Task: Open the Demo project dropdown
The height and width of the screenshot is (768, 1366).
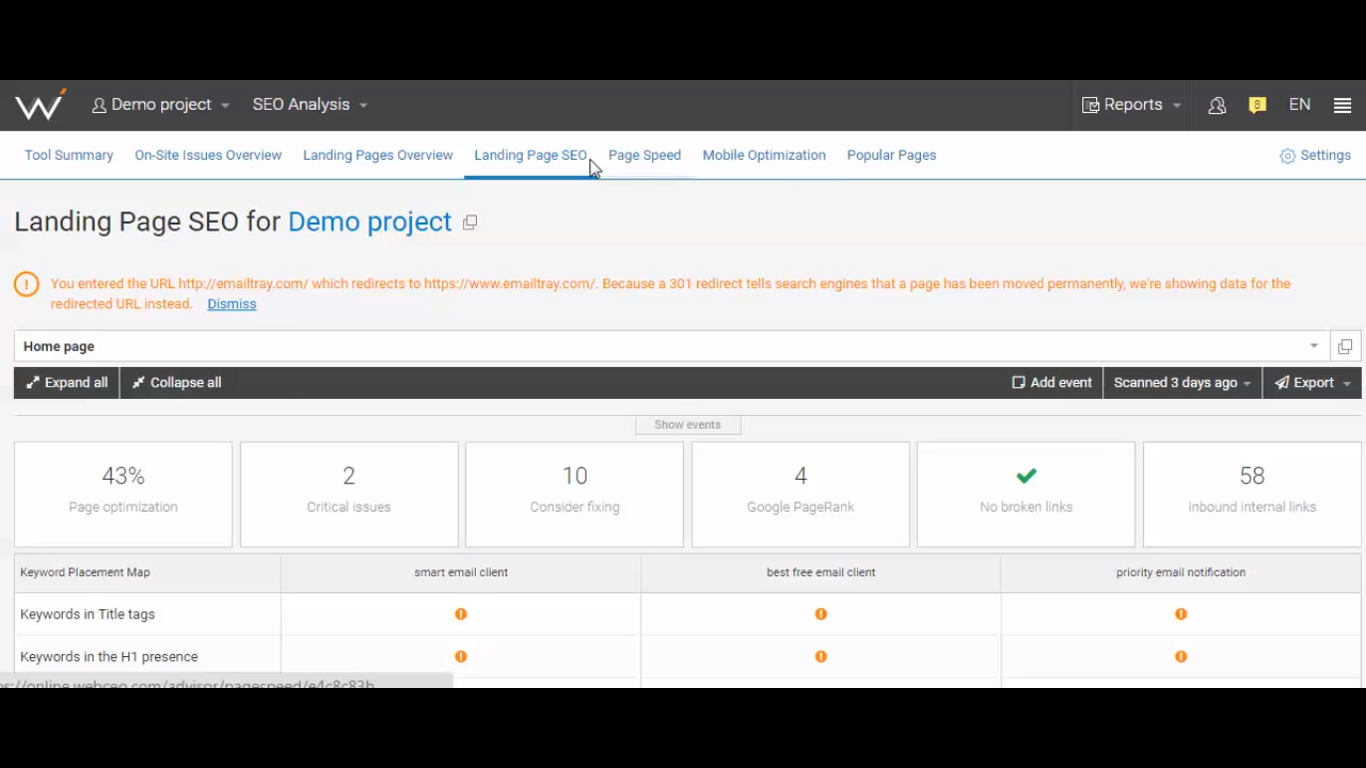Action: pyautogui.click(x=161, y=105)
